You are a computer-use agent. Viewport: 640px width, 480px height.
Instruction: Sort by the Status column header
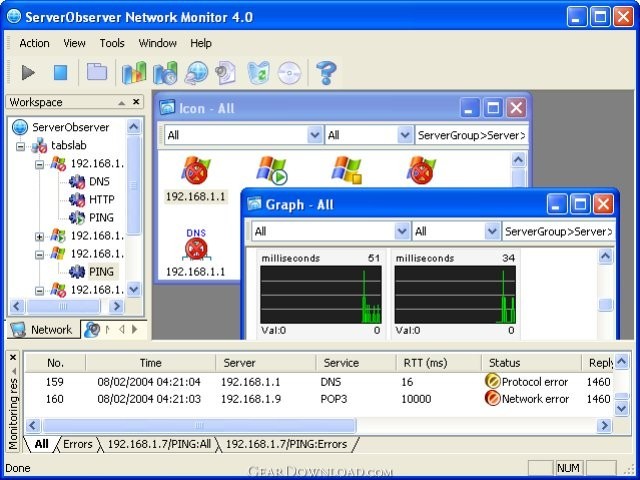point(531,363)
